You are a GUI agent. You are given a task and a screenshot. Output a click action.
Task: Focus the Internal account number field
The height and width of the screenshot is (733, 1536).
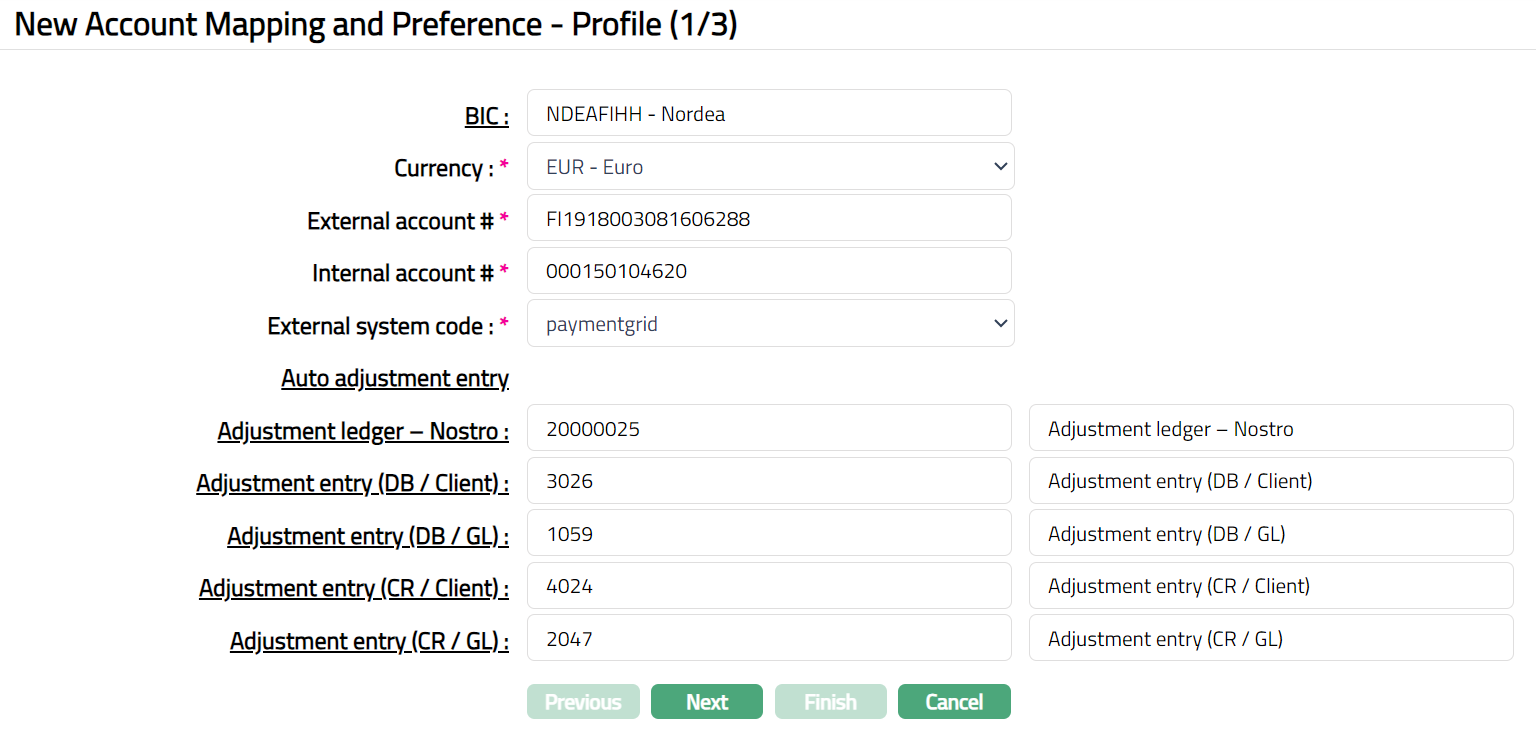[768, 271]
